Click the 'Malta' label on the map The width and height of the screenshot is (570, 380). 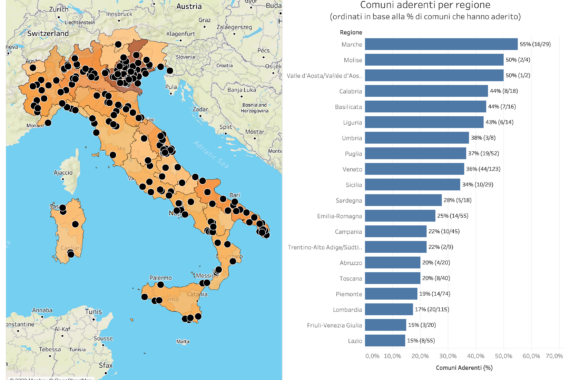click(182, 341)
